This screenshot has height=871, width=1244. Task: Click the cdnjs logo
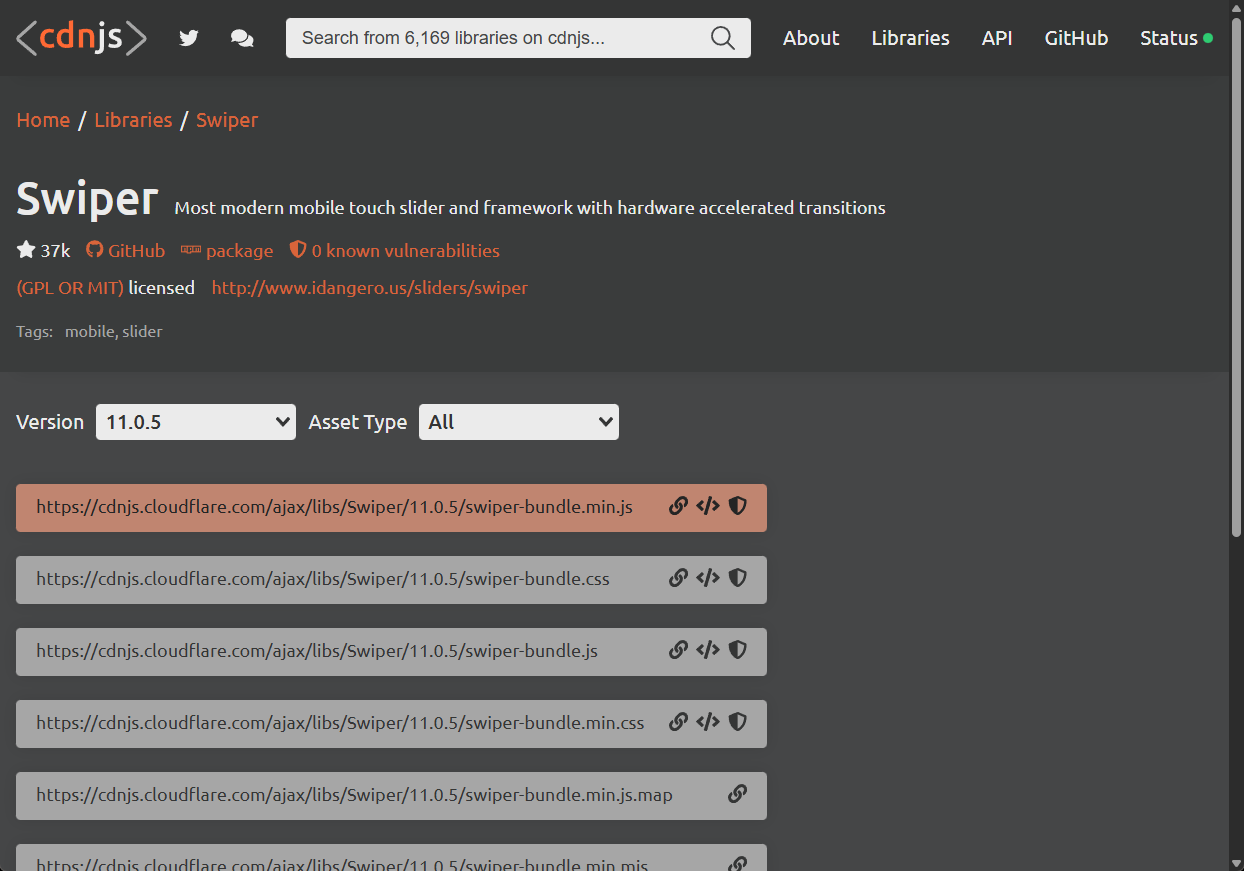coord(82,38)
